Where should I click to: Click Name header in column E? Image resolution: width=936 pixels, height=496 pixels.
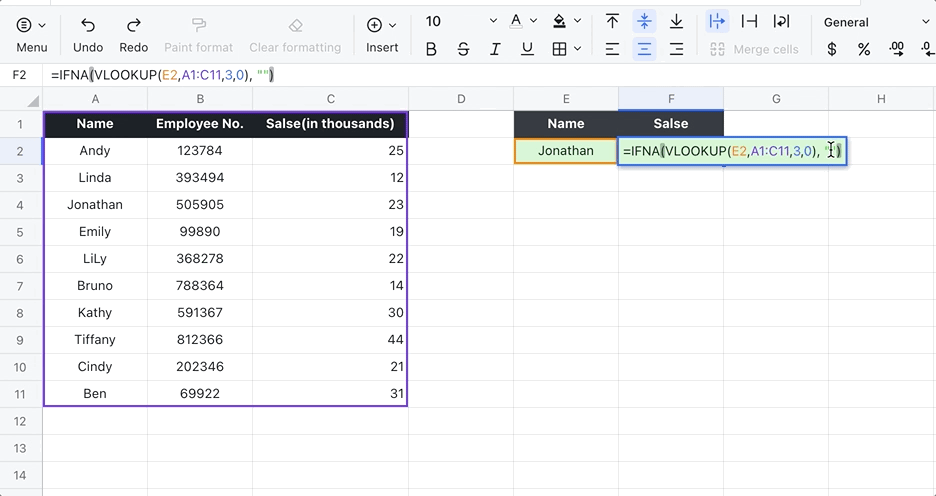click(566, 124)
